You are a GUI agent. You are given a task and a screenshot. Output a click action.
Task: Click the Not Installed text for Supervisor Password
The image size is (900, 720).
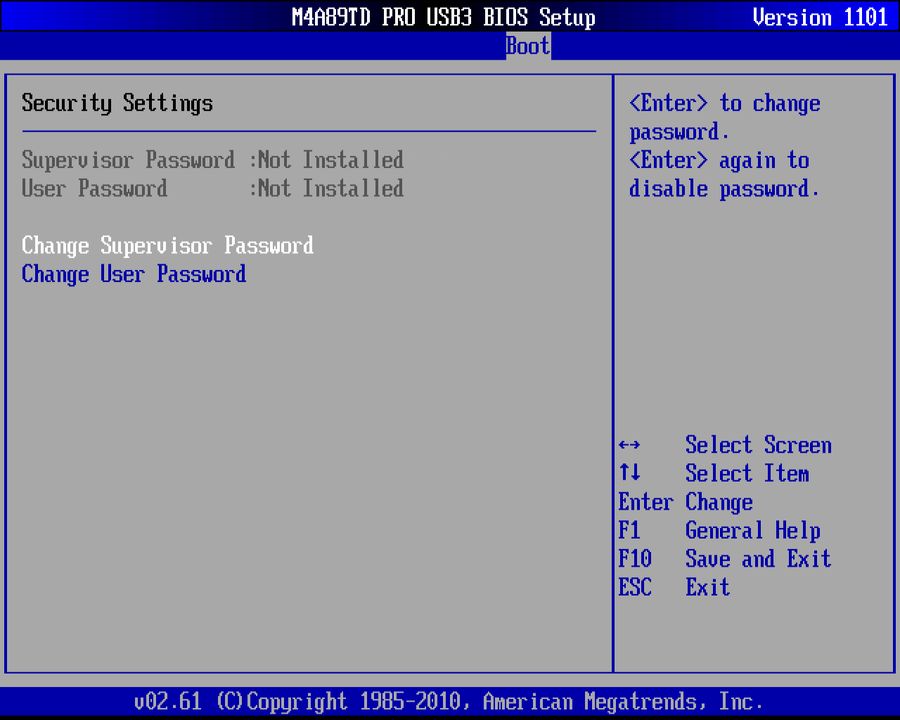pyautogui.click(x=330, y=160)
